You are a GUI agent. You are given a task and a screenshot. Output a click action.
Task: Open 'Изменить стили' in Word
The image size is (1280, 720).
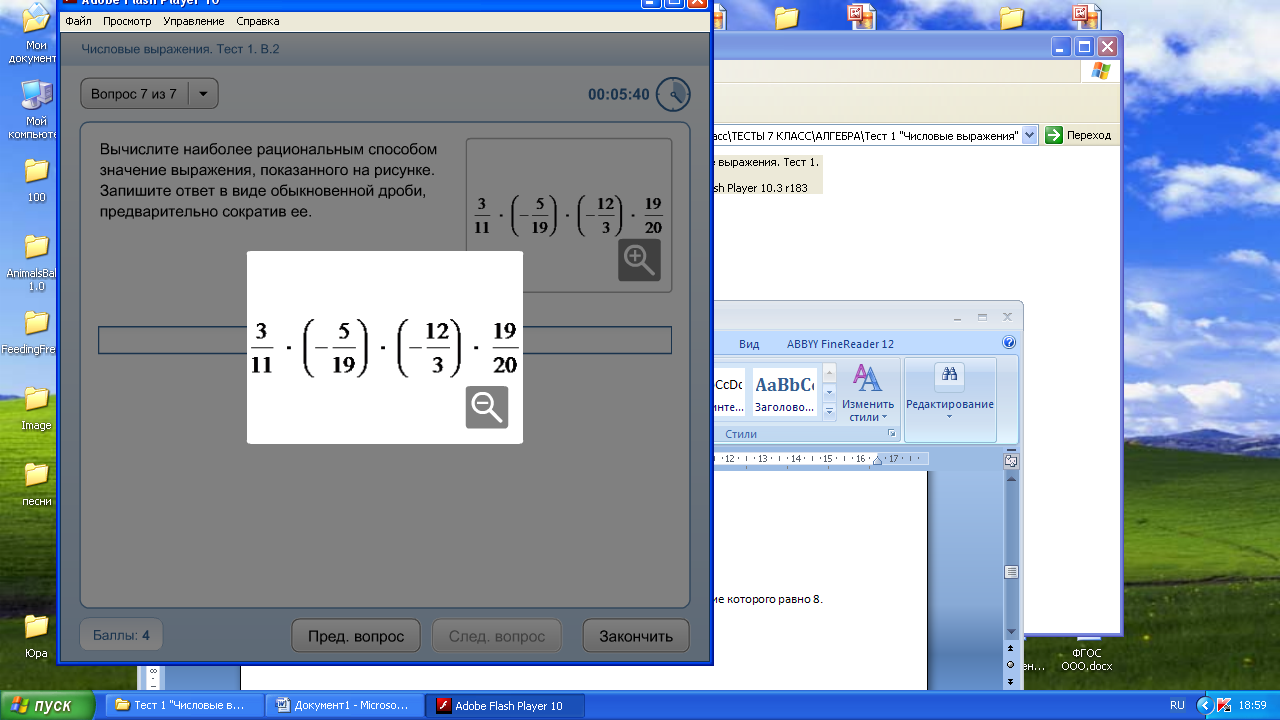pyautogui.click(x=867, y=393)
